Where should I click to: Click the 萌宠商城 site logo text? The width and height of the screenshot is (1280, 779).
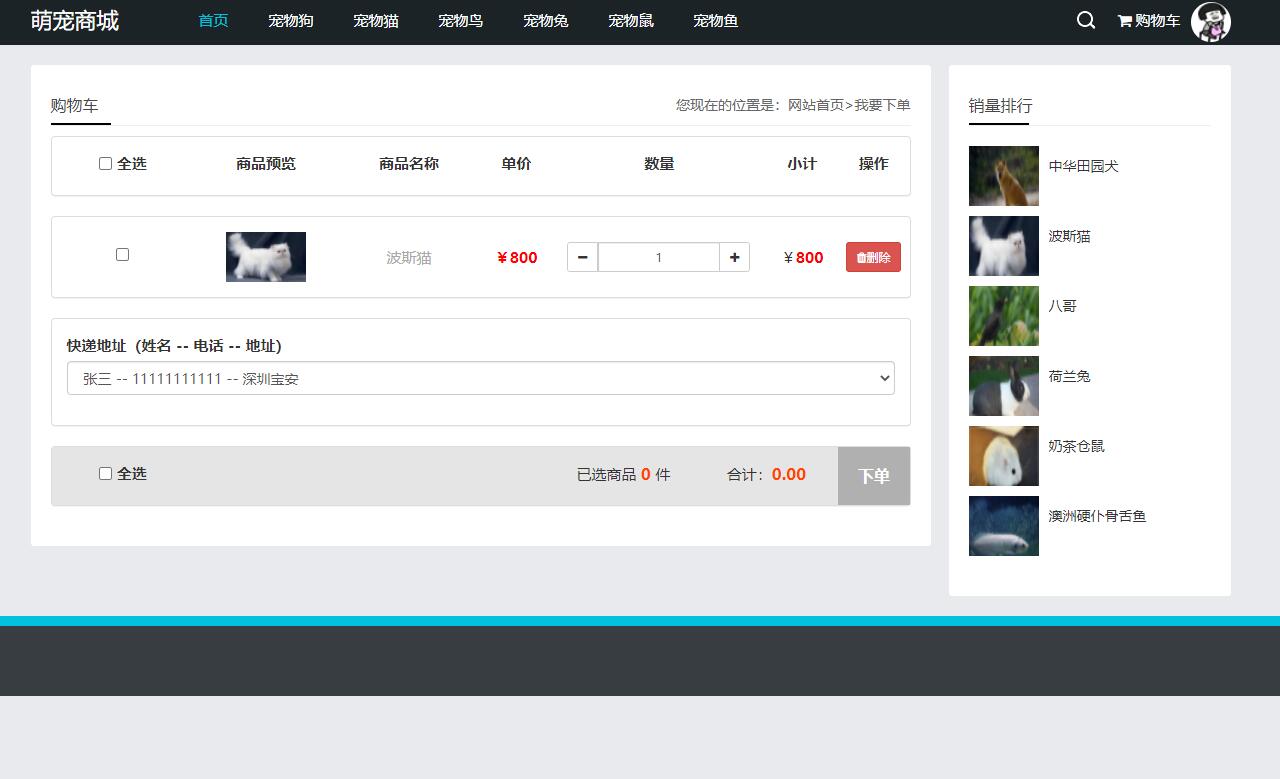(73, 20)
